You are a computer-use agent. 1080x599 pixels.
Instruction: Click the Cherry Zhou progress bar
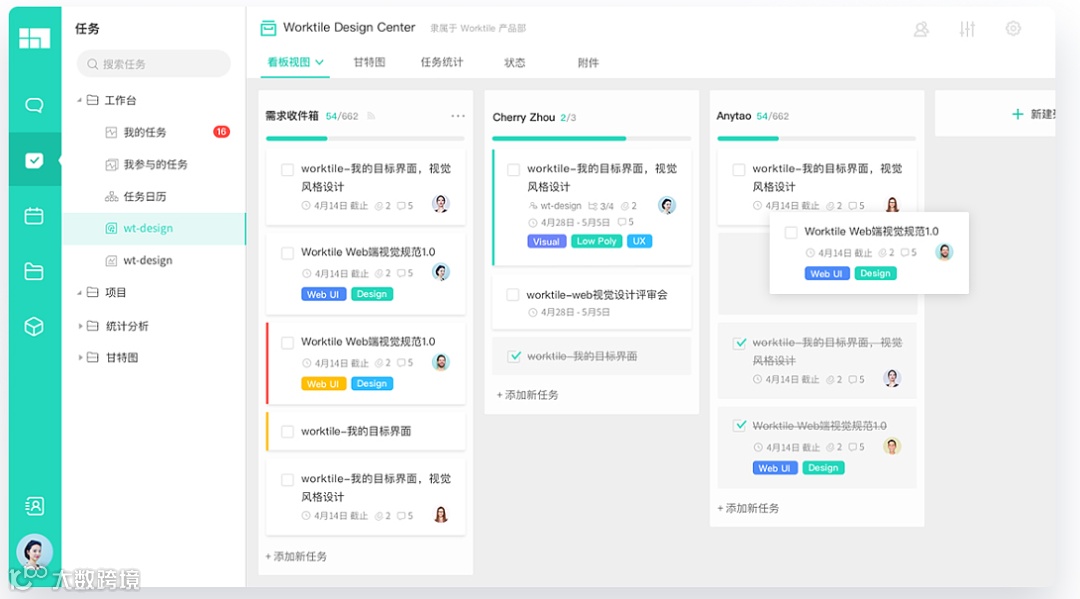click(592, 138)
